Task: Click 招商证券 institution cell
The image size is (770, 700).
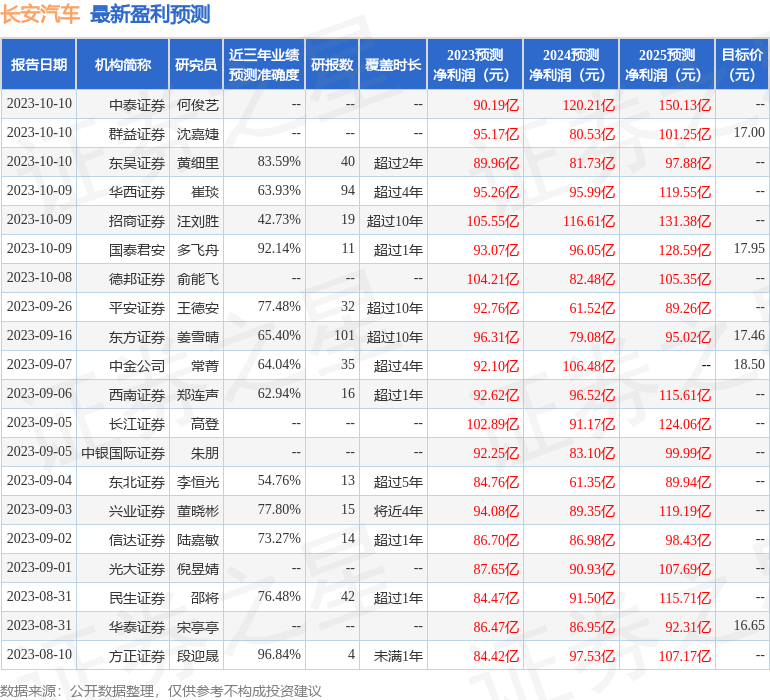Action: click(137, 221)
